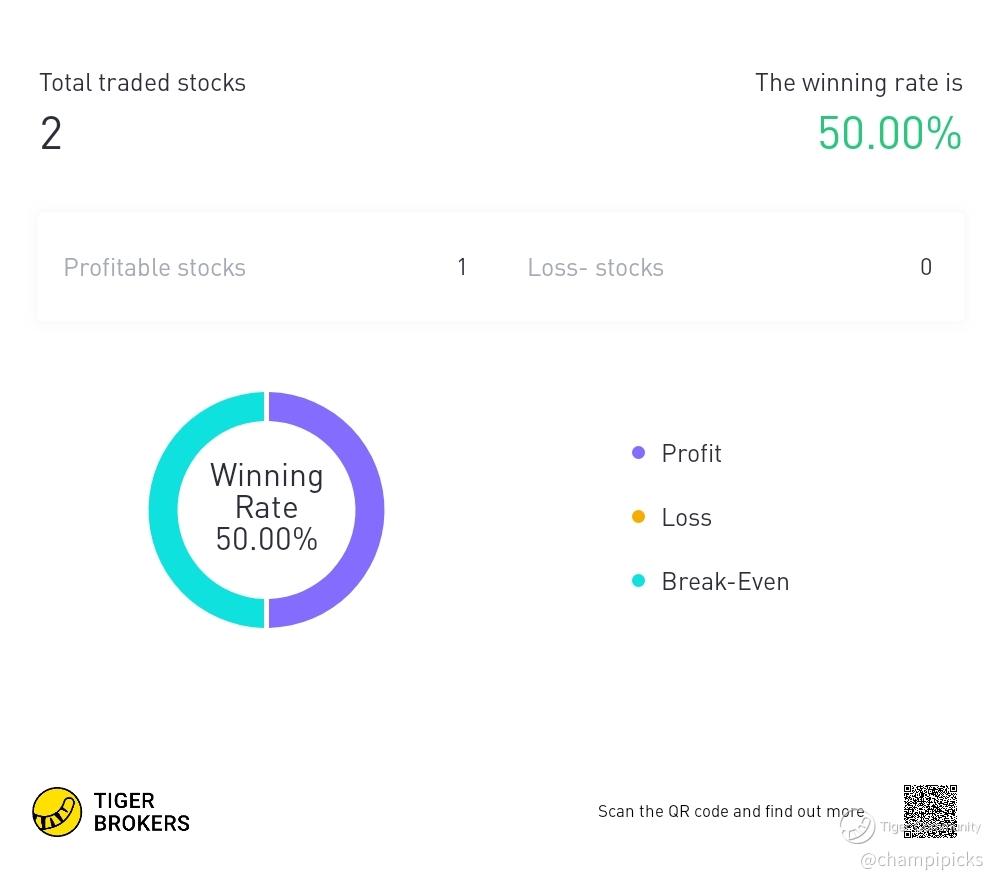Select the purple Profit segment of the donut chart
This screenshot has width=1002, height=883.
coord(370,510)
